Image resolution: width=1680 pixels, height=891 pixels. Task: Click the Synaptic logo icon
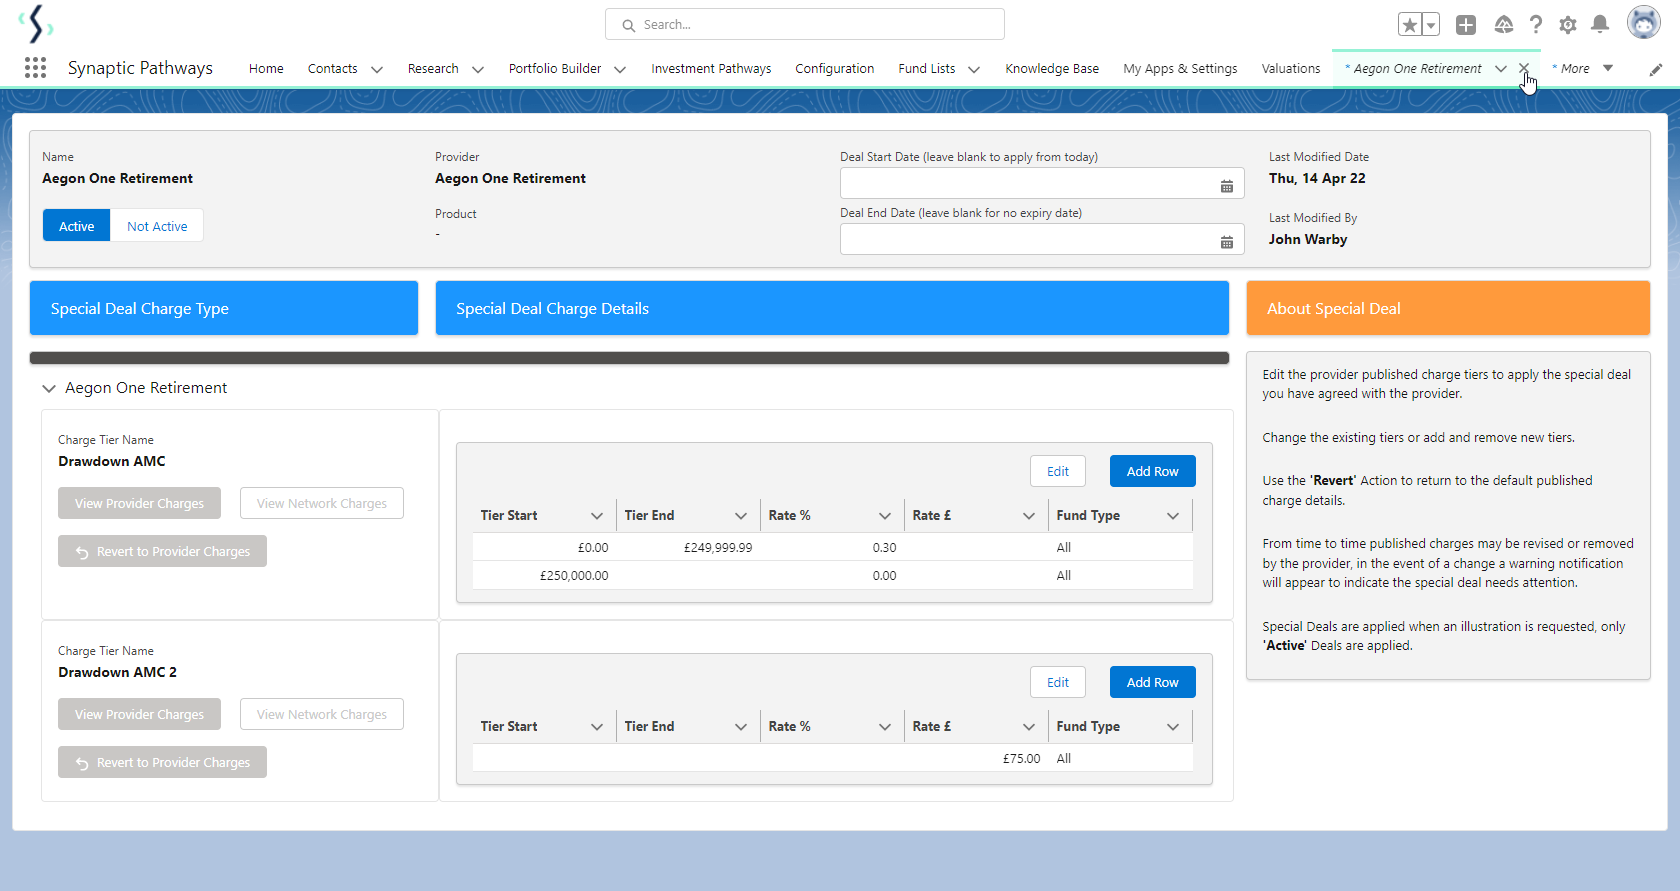pyautogui.click(x=36, y=23)
